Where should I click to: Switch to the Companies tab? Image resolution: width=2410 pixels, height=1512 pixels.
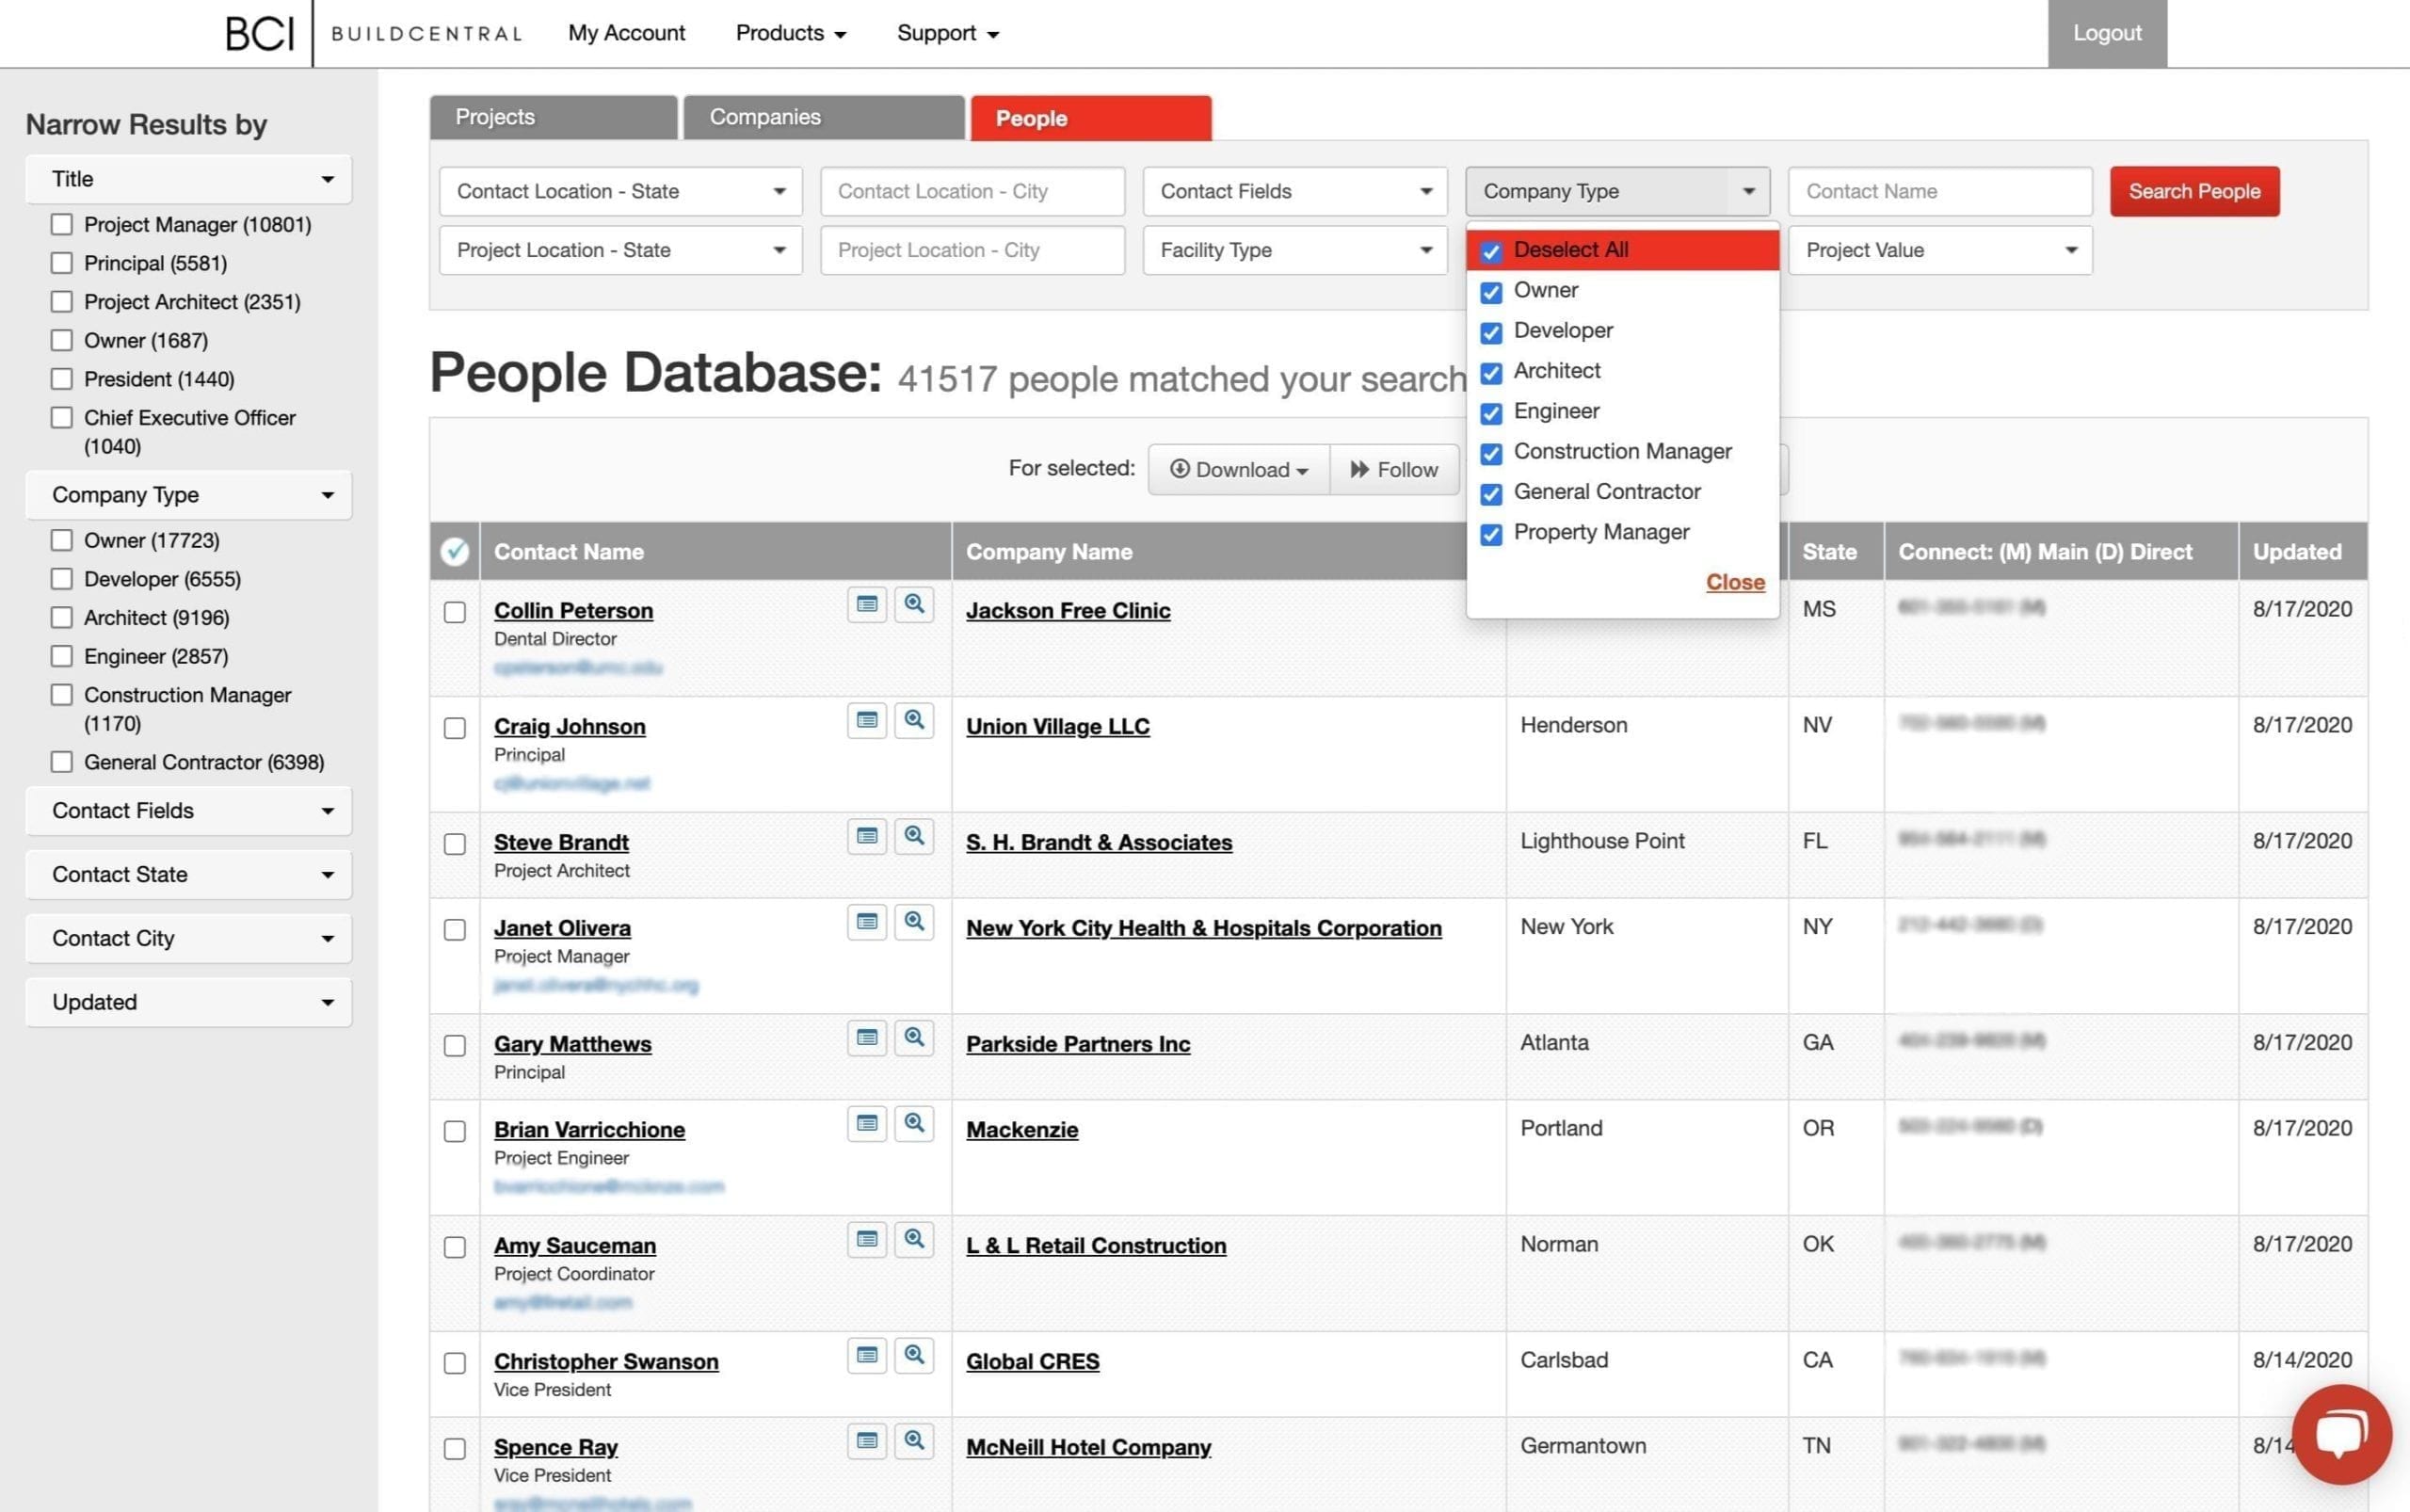(x=824, y=118)
